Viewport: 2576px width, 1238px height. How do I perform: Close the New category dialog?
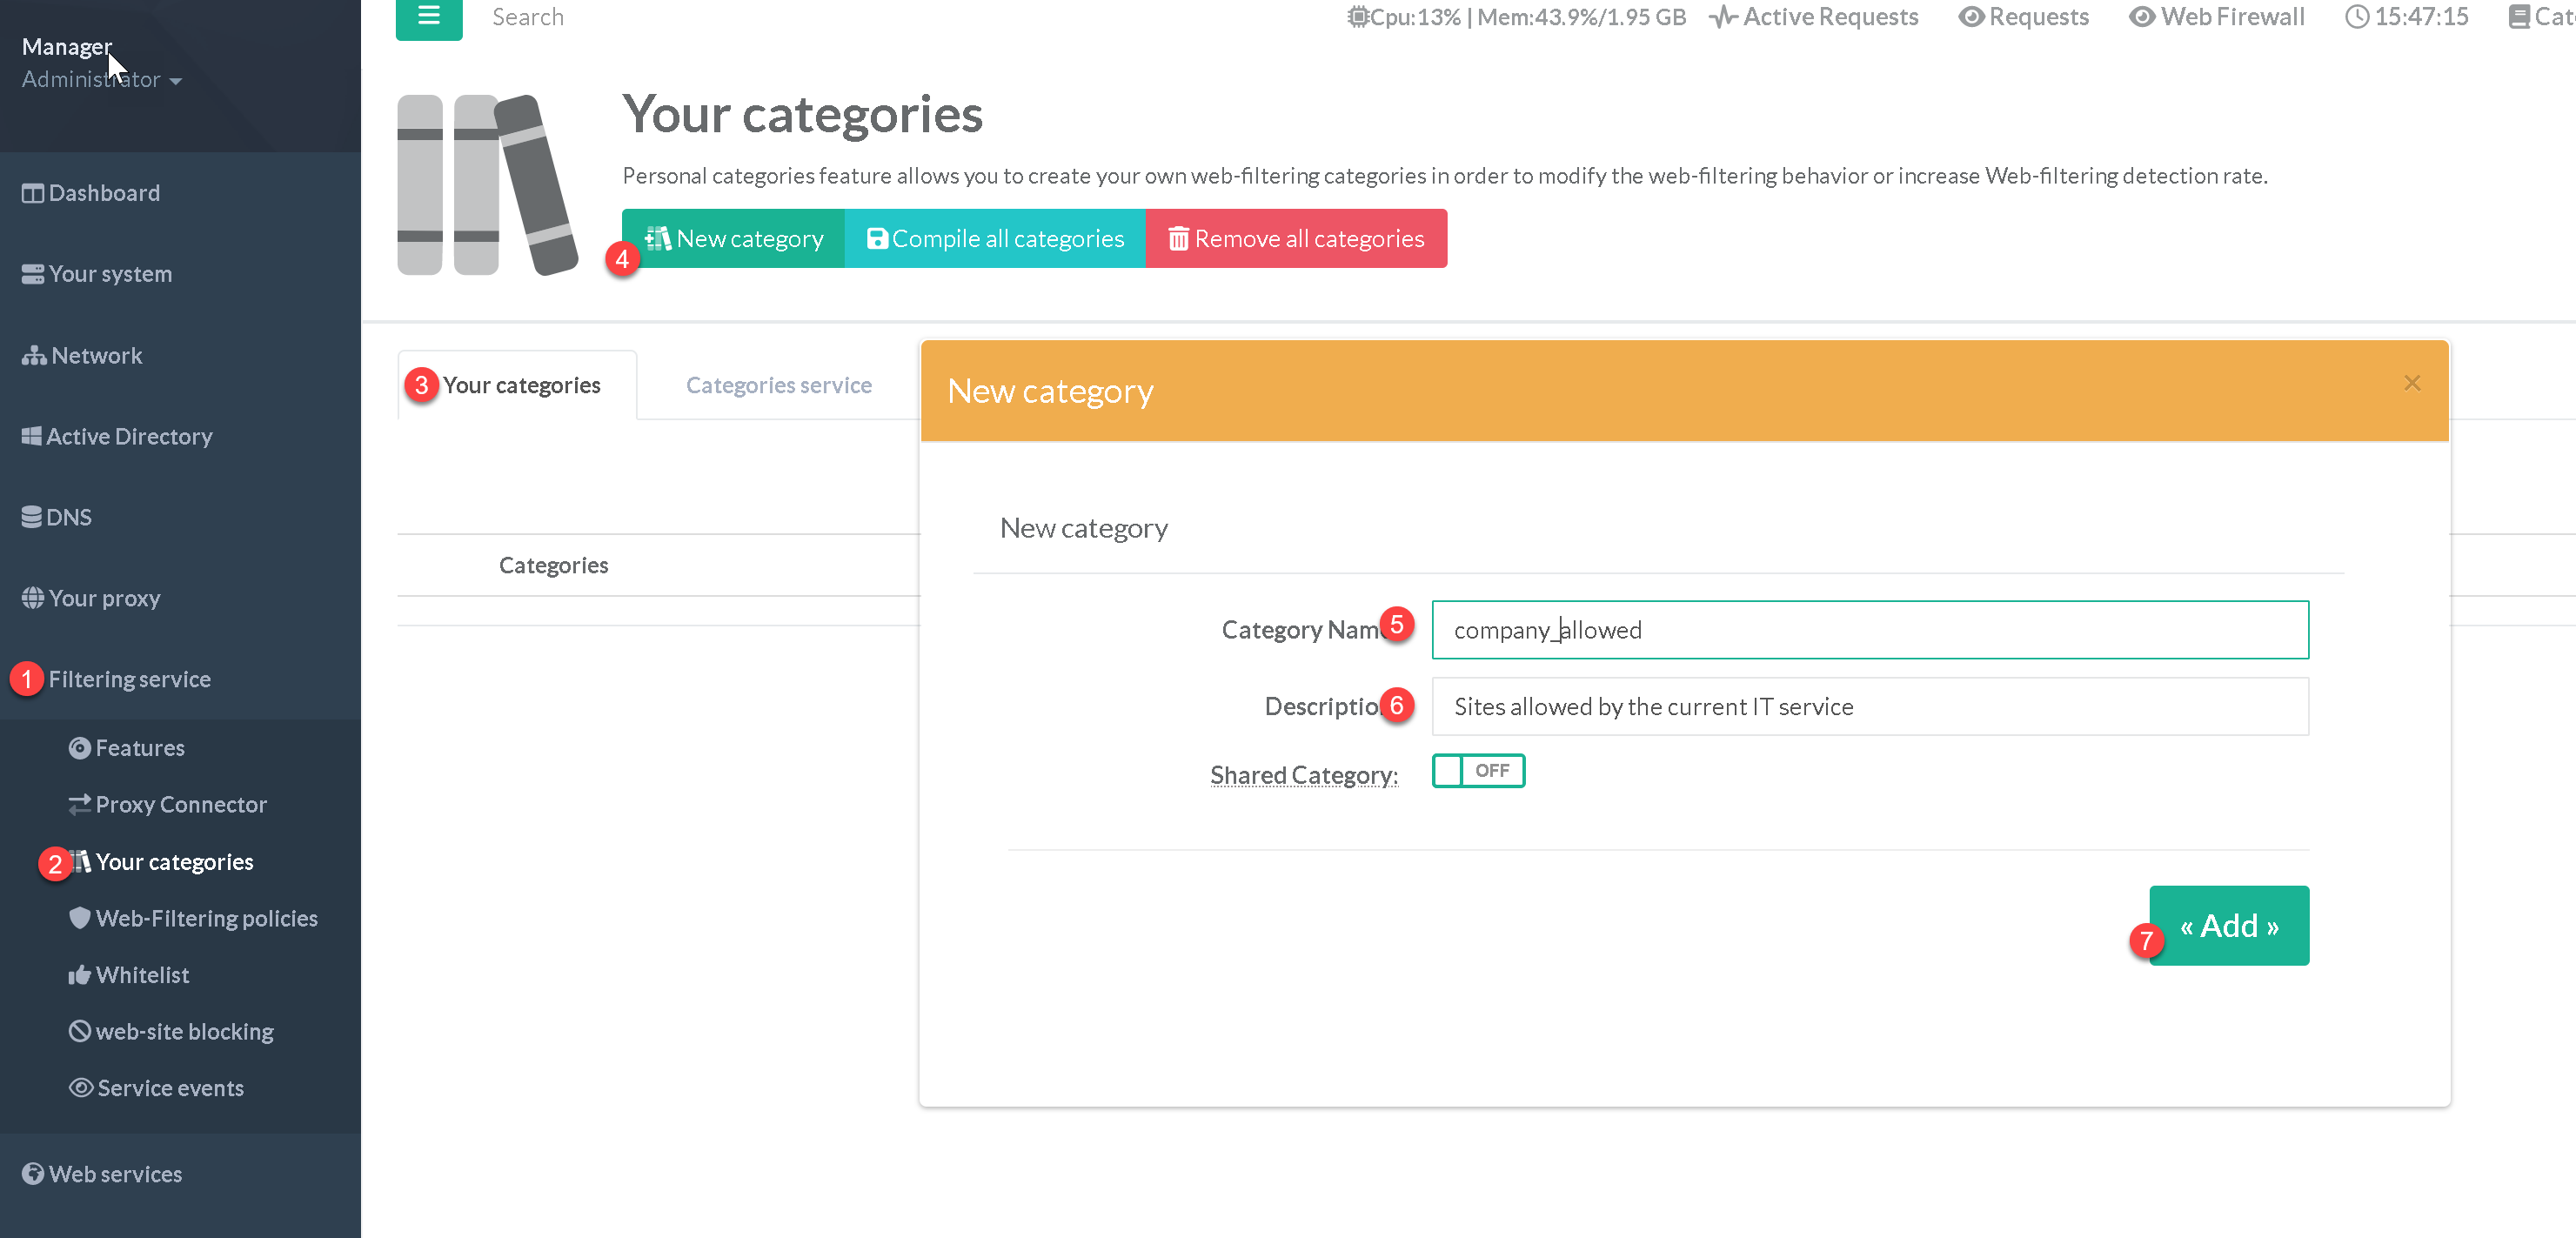tap(2412, 383)
